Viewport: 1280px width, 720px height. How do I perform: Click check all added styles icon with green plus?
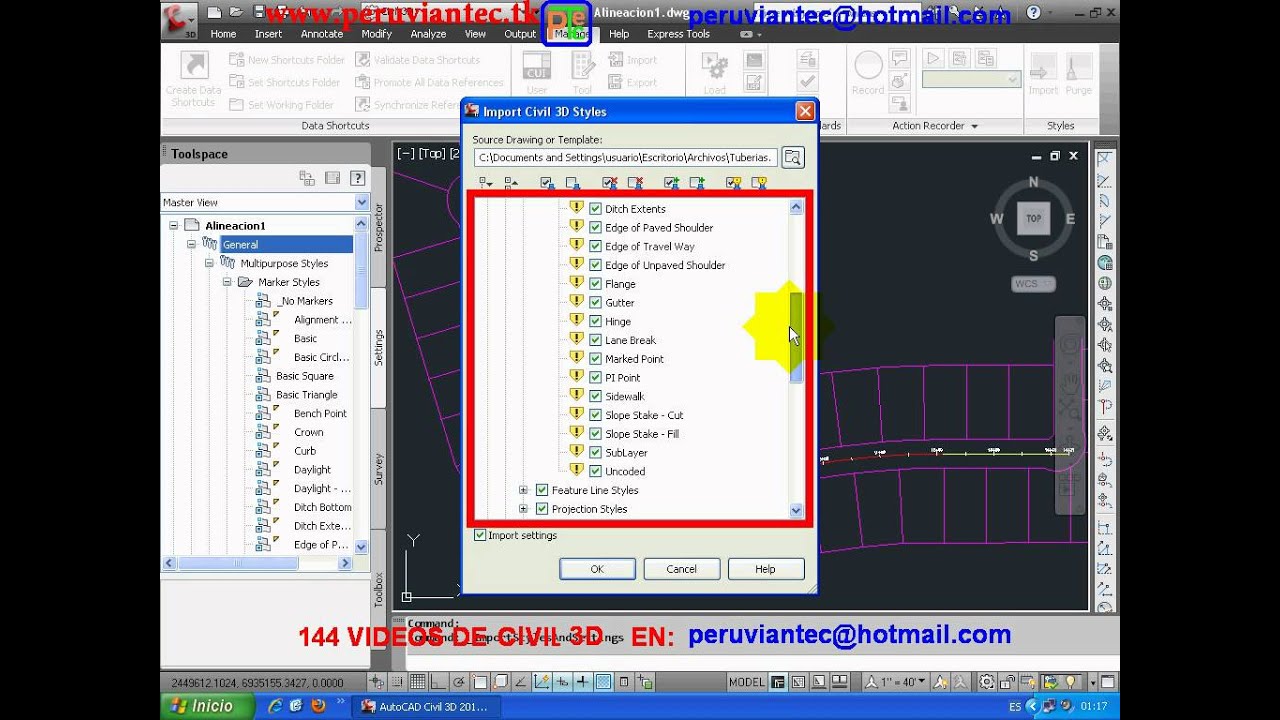tap(672, 183)
